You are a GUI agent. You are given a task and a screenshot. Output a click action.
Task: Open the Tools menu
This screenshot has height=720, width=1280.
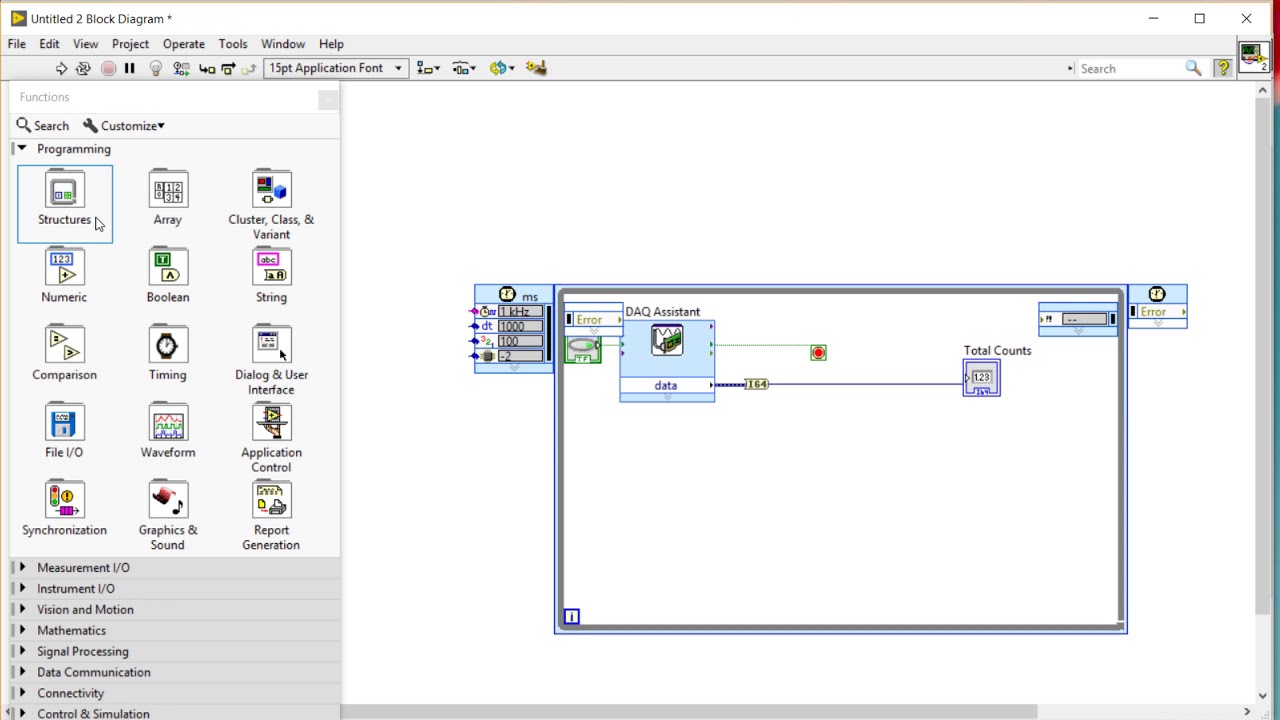click(x=233, y=44)
